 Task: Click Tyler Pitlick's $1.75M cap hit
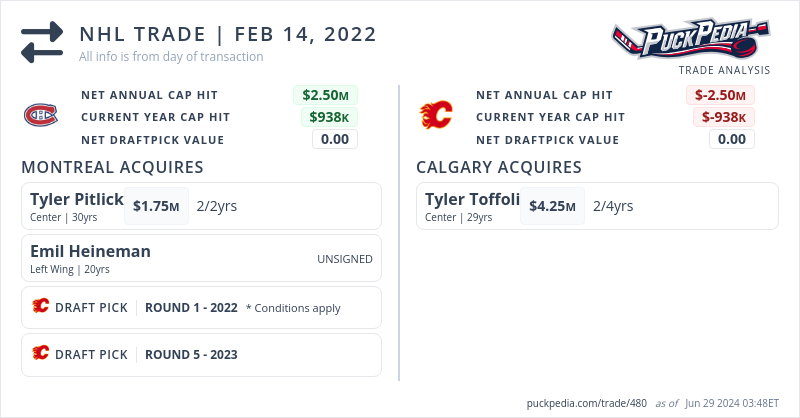pyautogui.click(x=157, y=207)
